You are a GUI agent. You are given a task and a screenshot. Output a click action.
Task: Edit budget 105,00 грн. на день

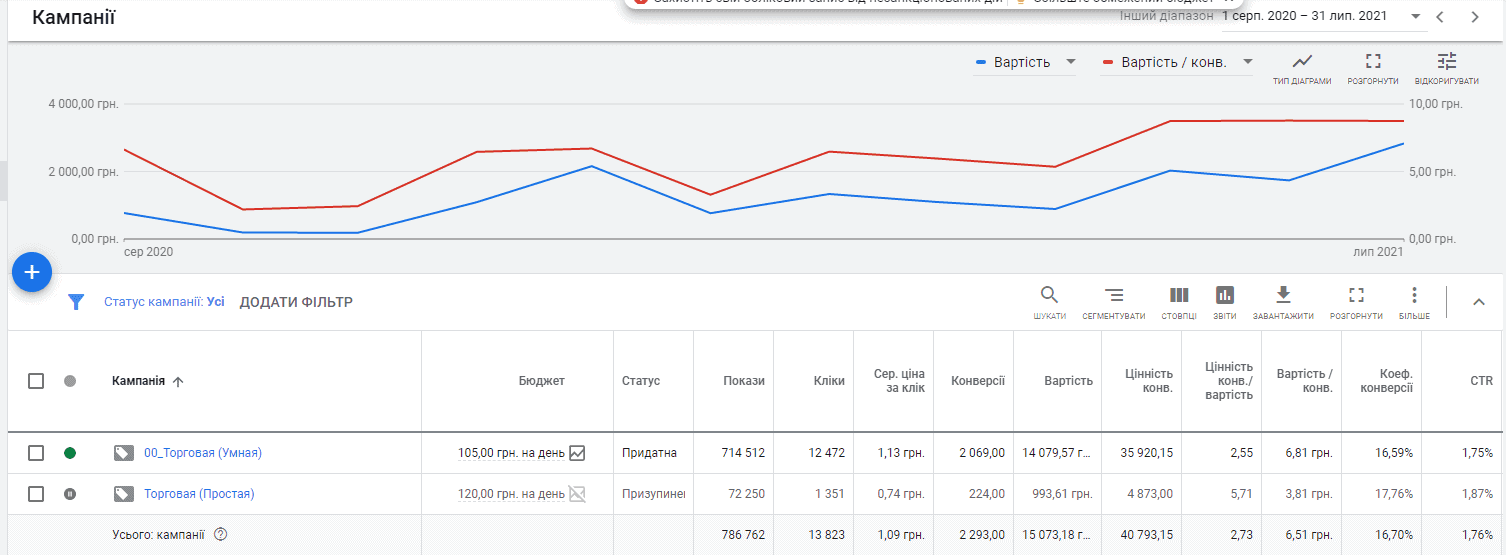[x=511, y=453]
